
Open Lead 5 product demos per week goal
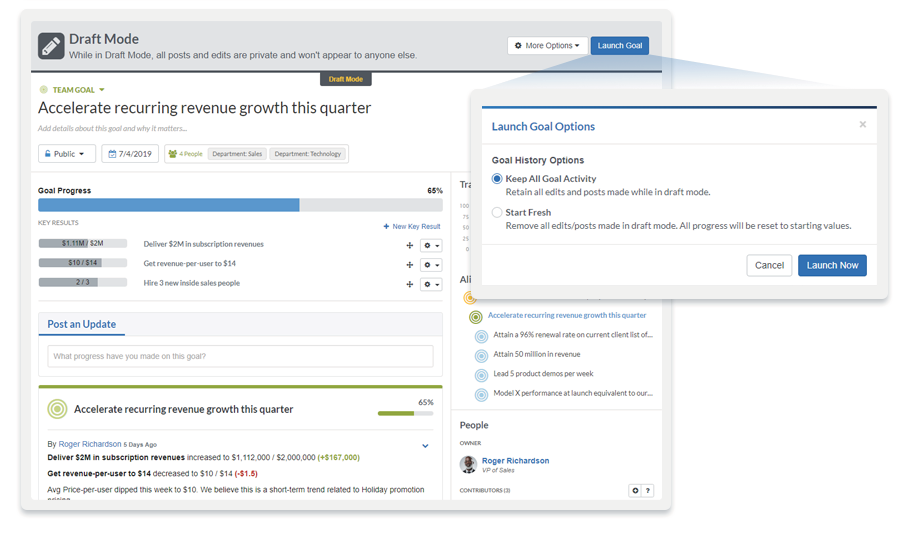click(x=543, y=374)
